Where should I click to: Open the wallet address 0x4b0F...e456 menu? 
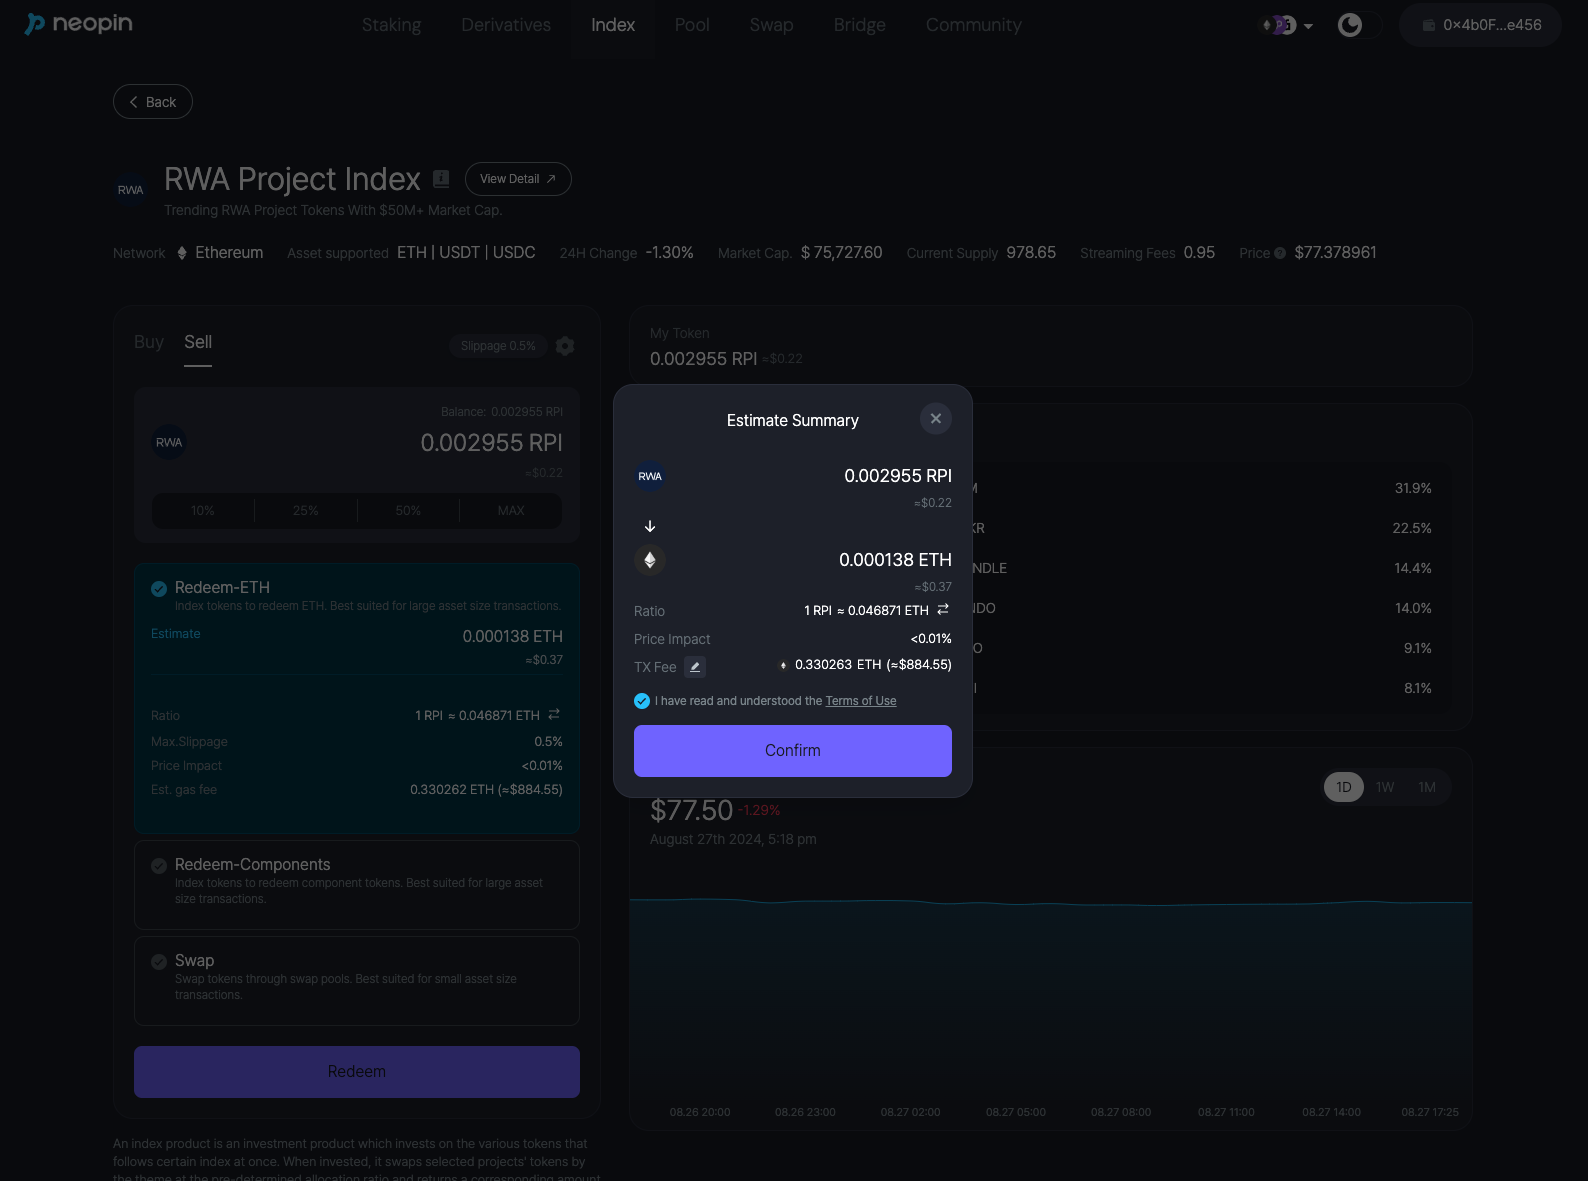coord(1480,25)
